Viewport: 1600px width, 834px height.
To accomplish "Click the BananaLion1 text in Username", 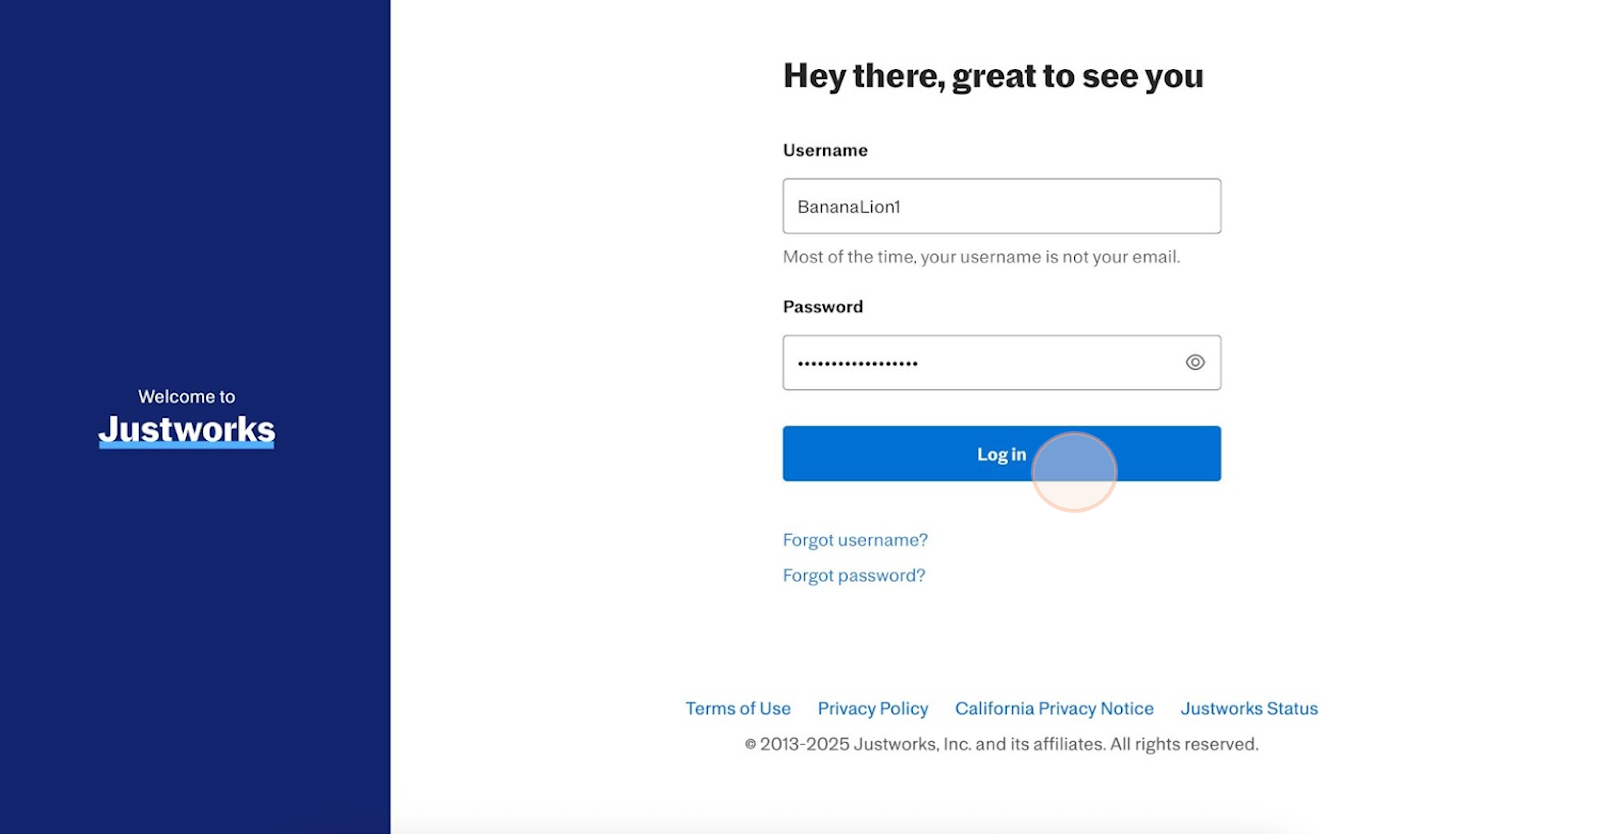I will (x=849, y=207).
